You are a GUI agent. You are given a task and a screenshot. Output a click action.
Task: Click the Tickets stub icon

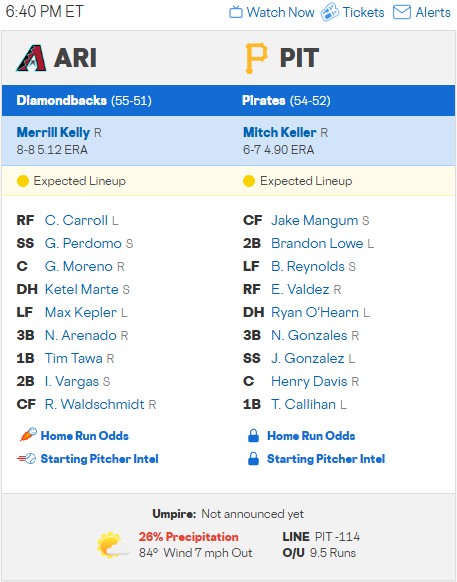(x=330, y=12)
